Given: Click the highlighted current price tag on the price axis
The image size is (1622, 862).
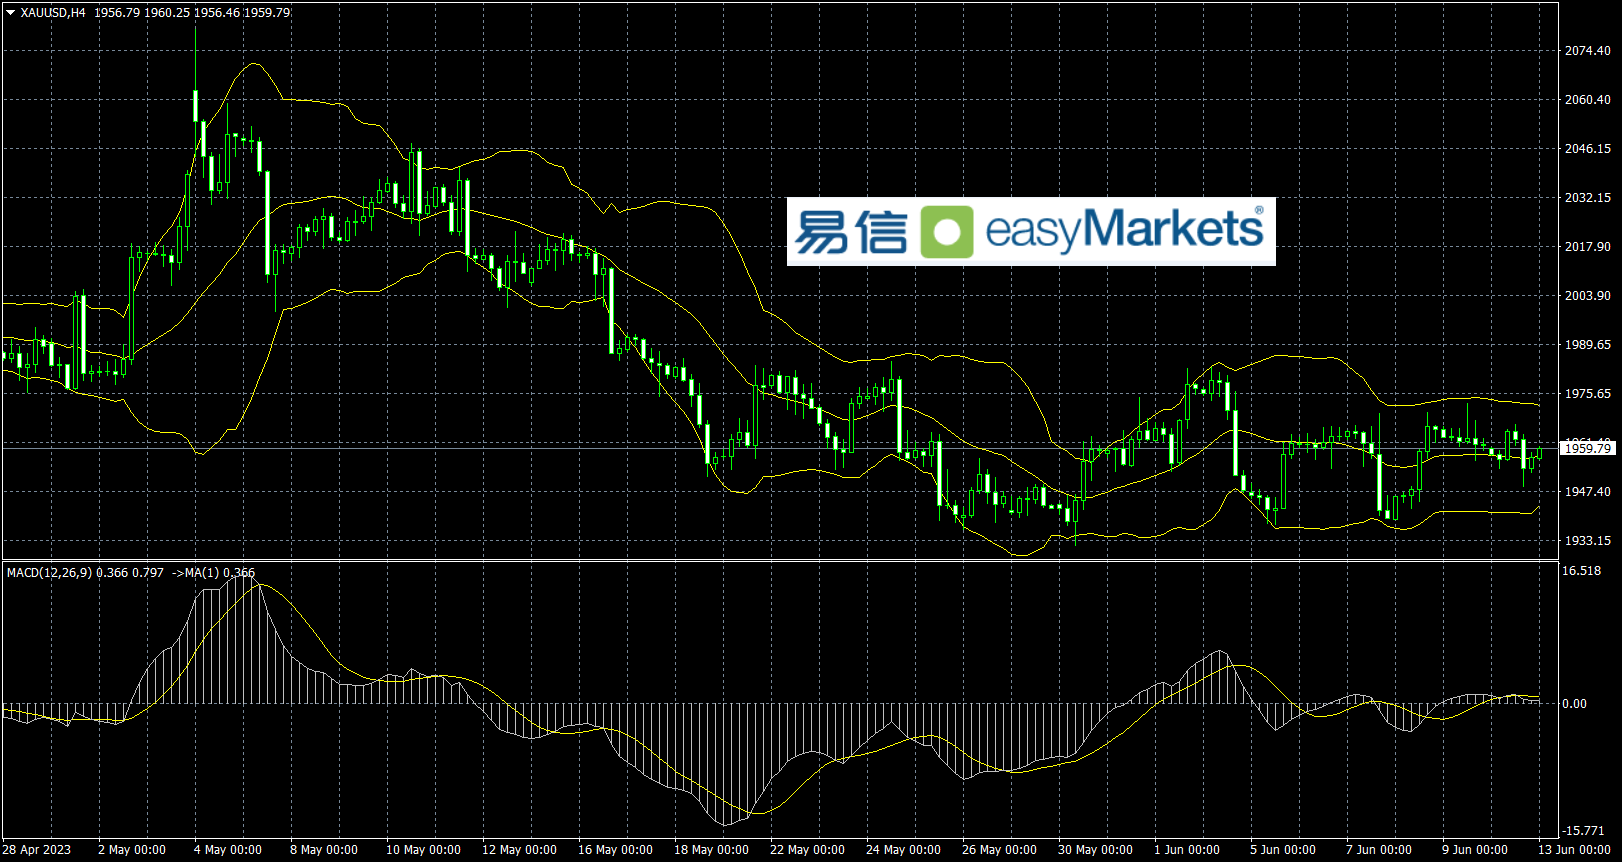Looking at the screenshot, I should (x=1588, y=449).
